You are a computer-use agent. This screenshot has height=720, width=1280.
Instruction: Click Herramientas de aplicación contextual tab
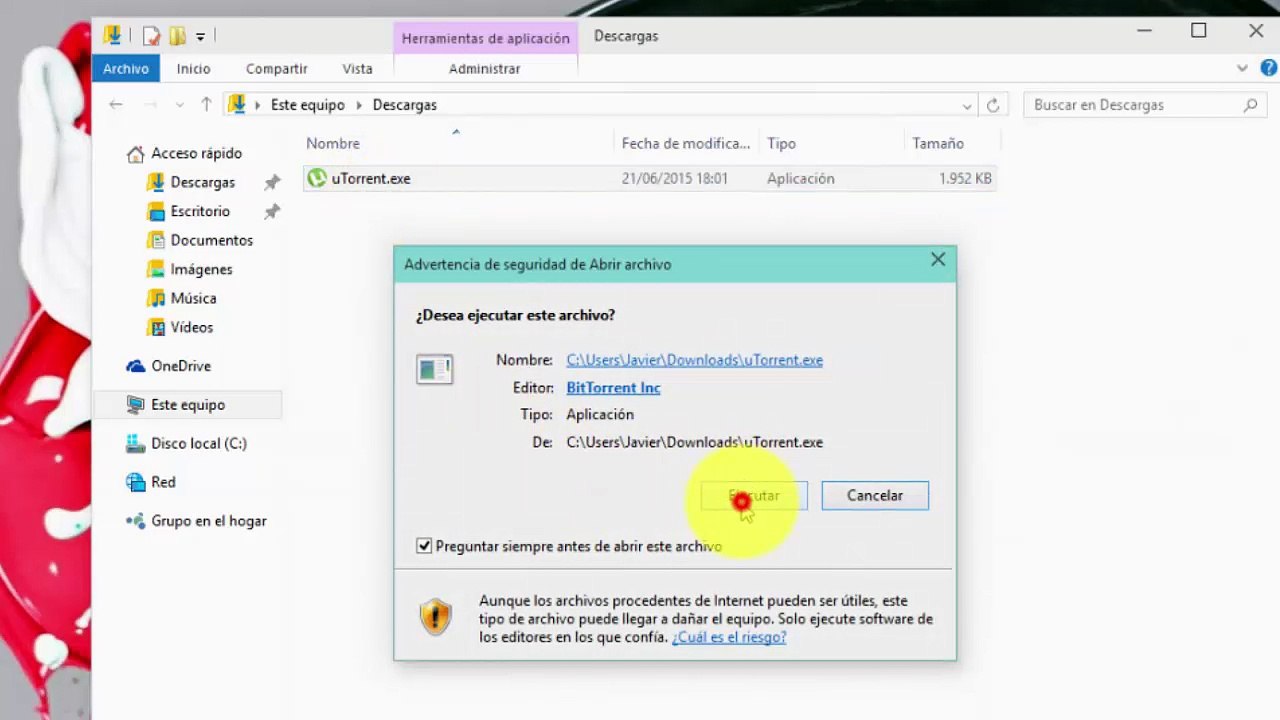point(486,38)
